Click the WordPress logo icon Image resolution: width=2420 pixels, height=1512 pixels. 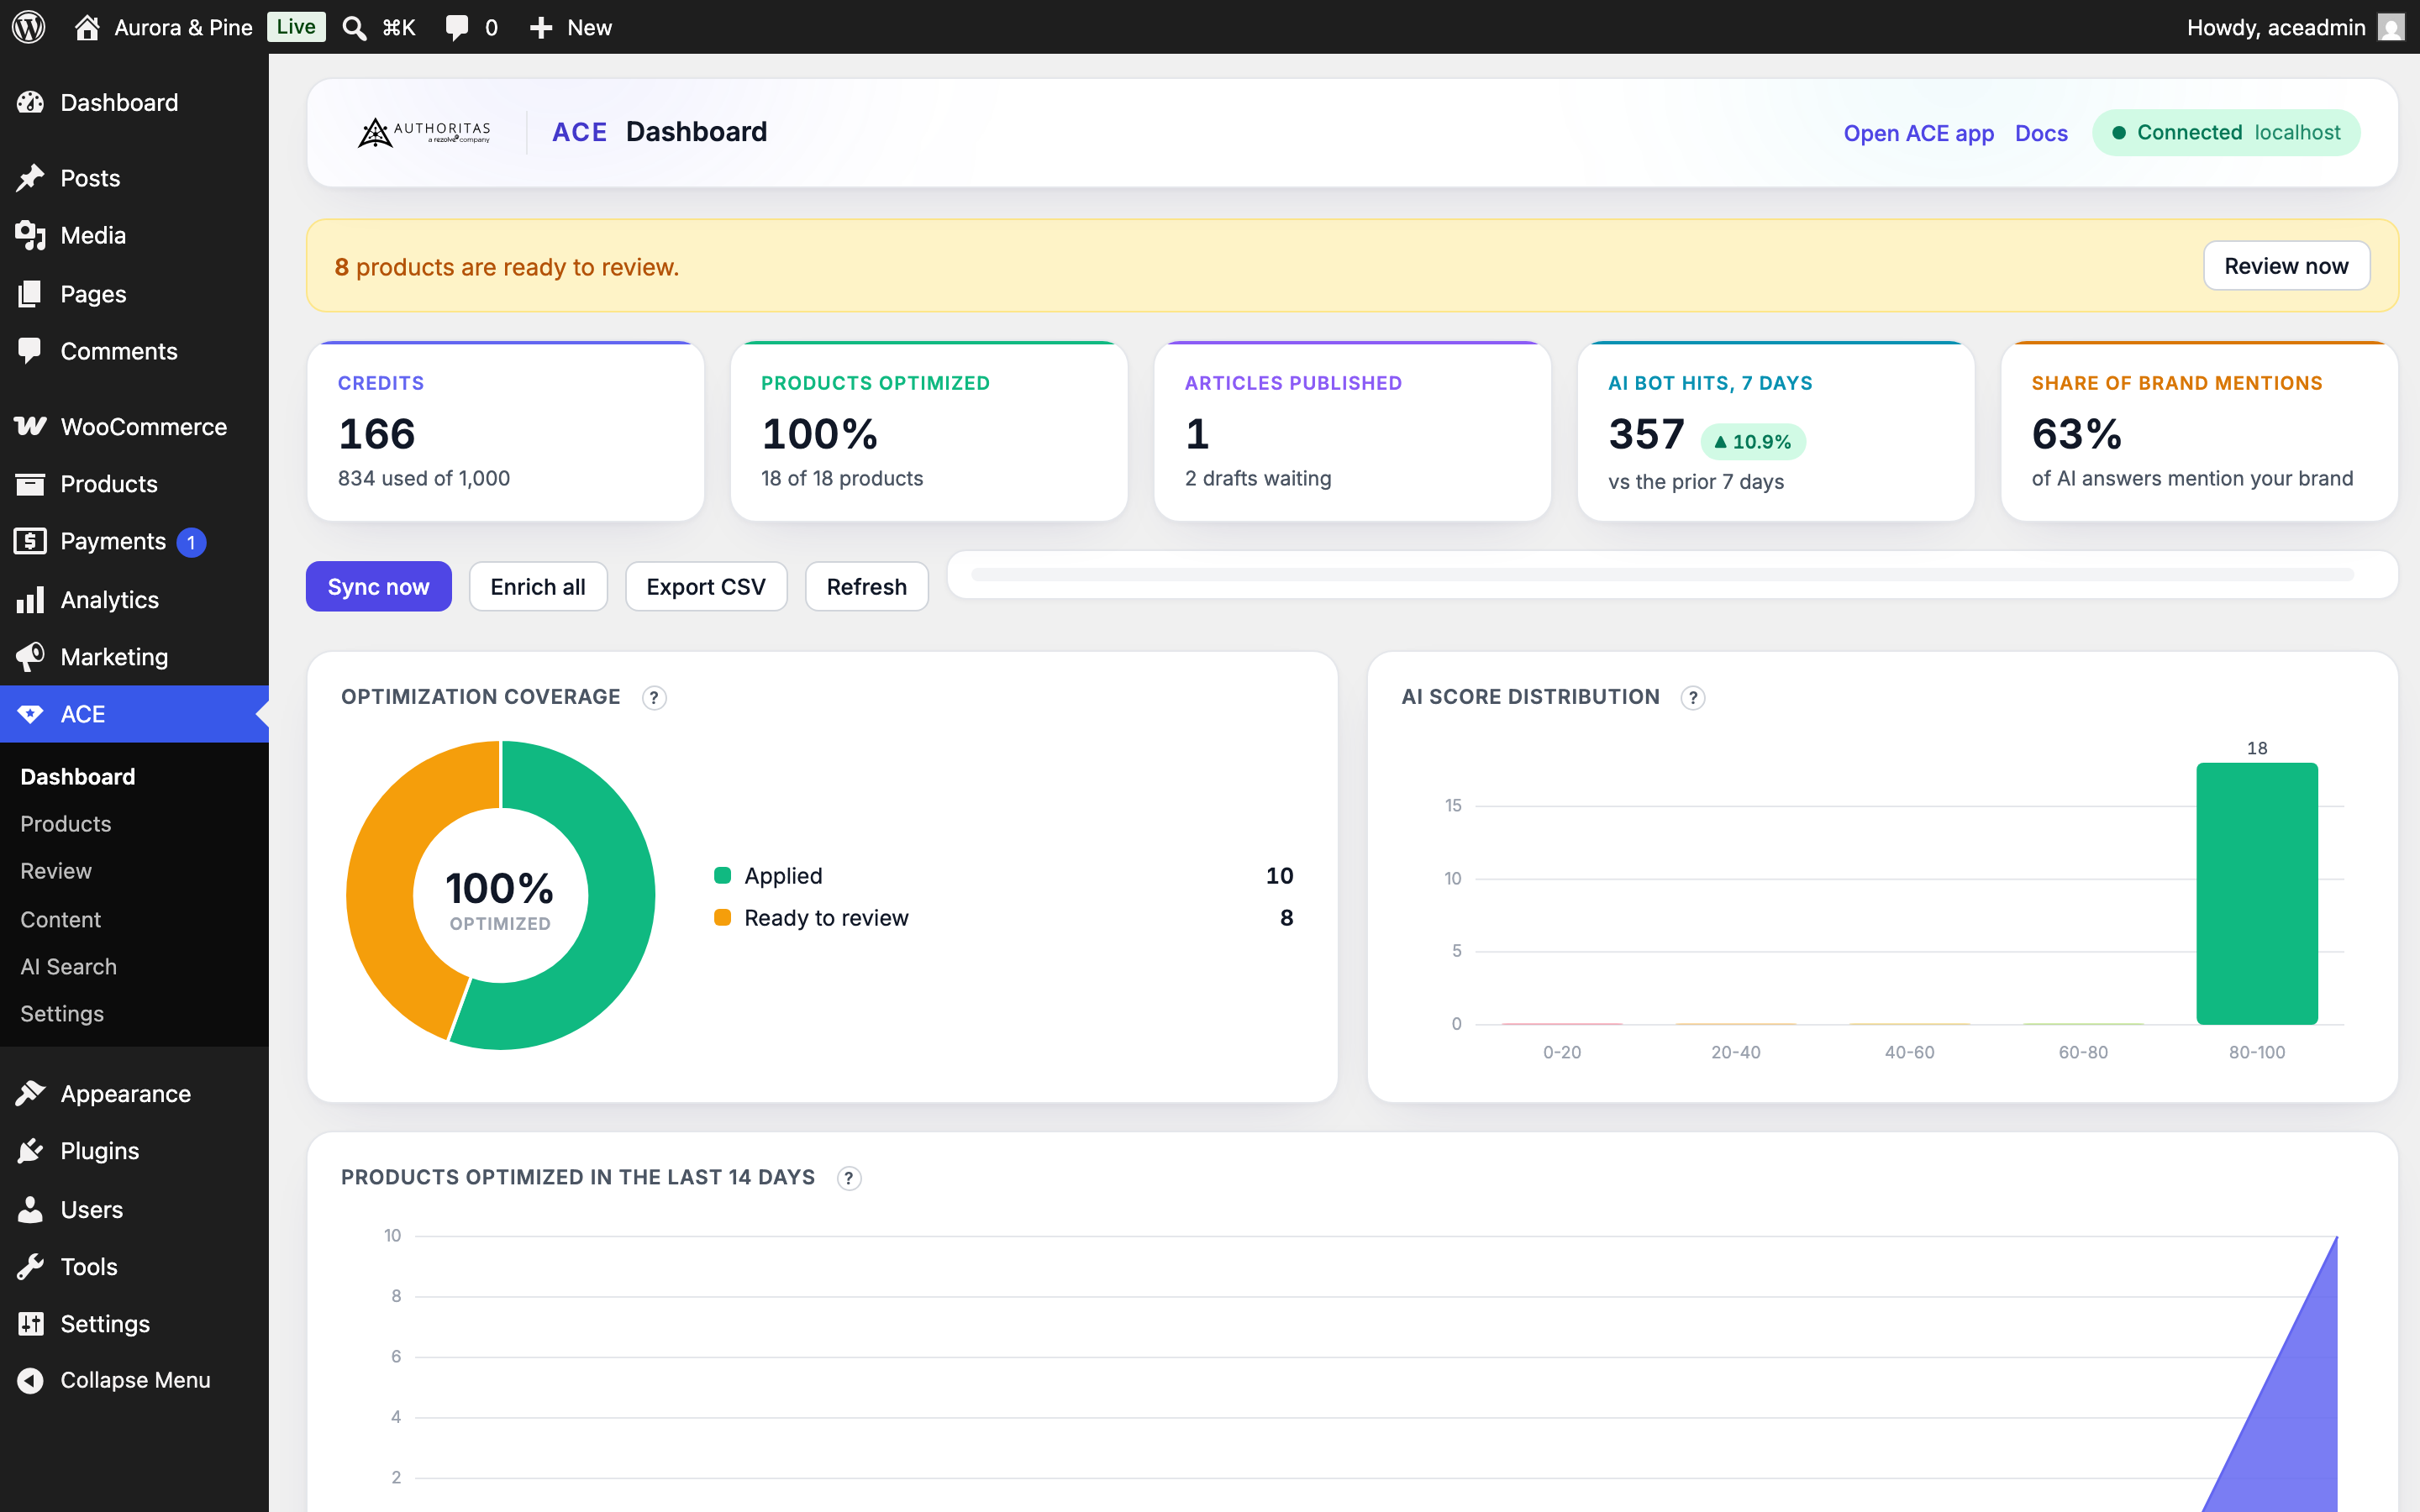(x=28, y=27)
